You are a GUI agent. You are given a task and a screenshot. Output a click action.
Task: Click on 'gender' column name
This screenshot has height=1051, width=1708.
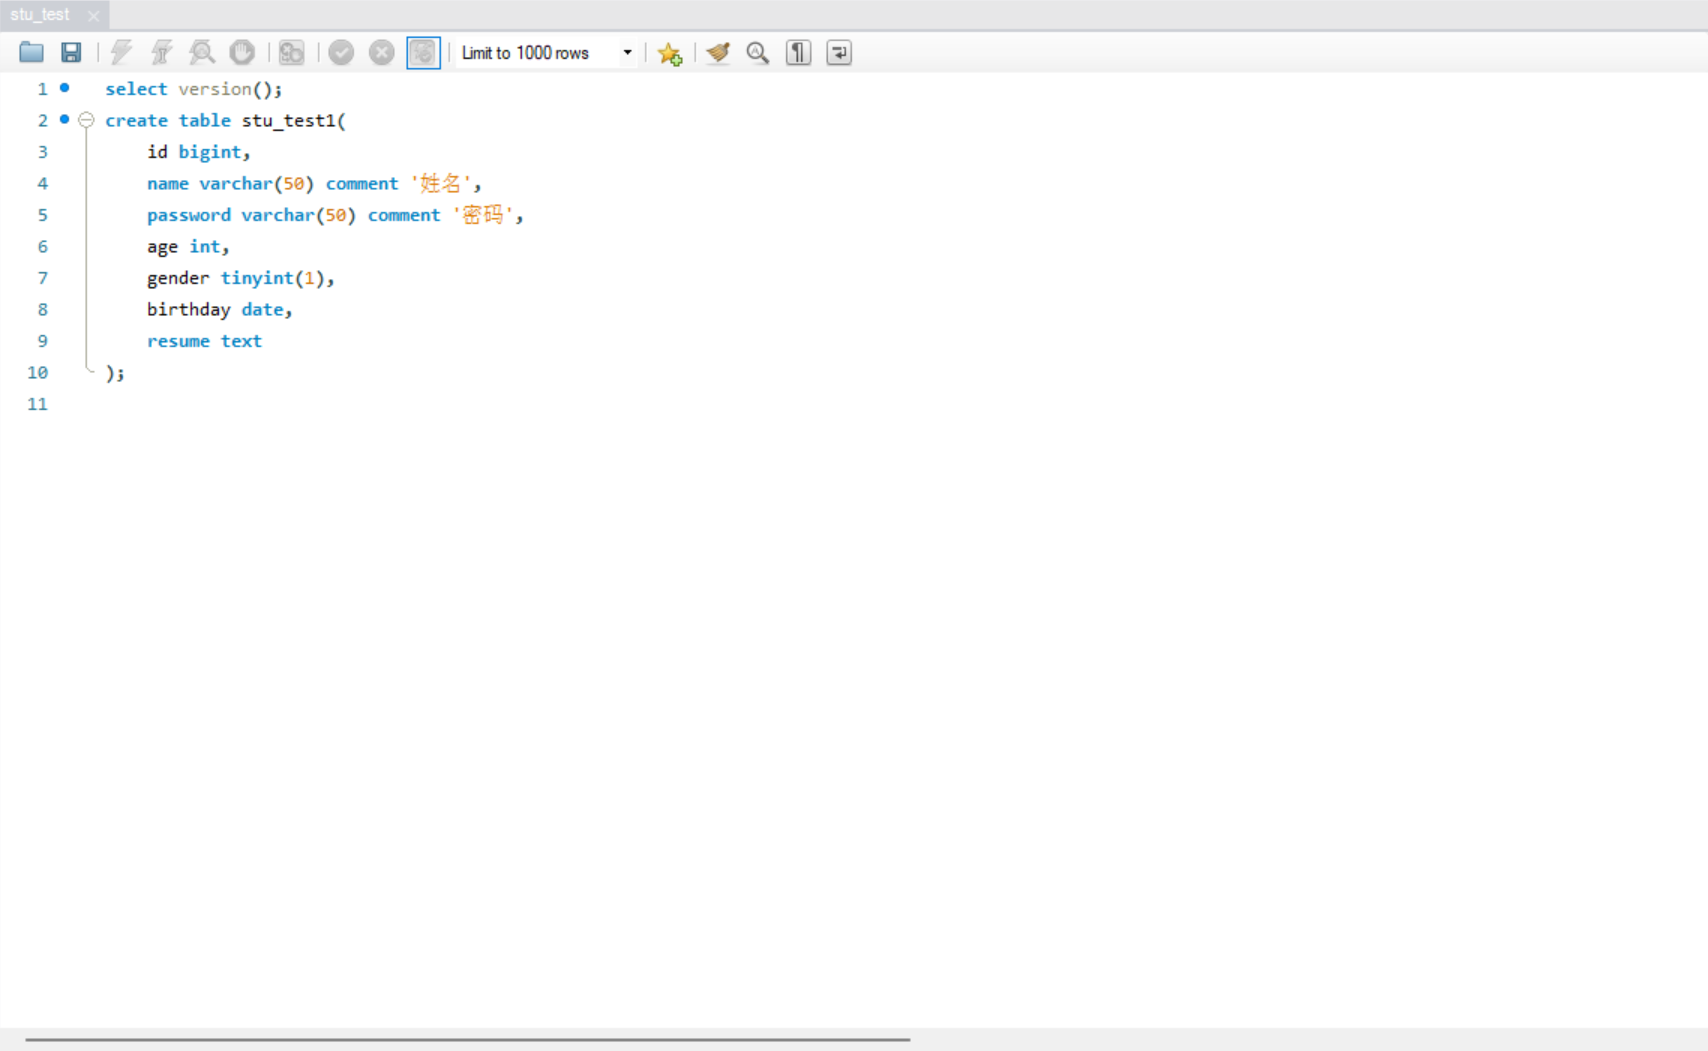point(178,278)
